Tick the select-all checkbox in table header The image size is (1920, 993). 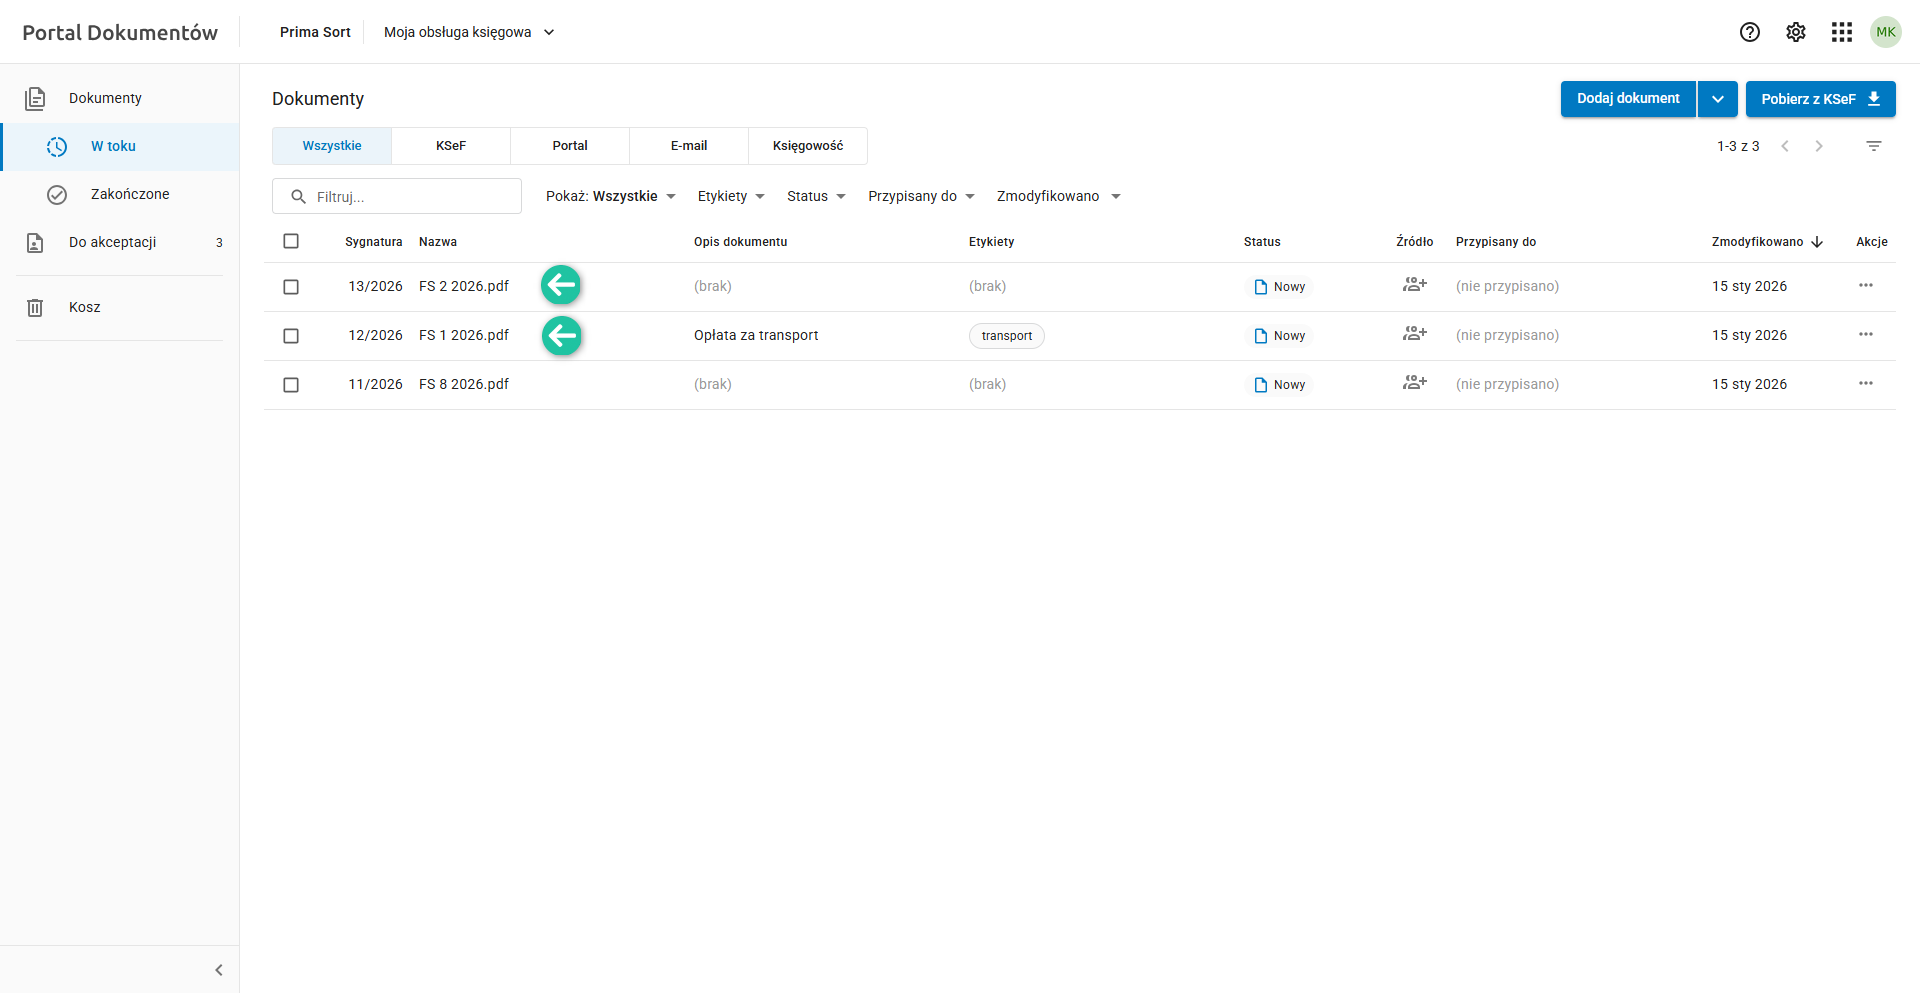coord(291,241)
